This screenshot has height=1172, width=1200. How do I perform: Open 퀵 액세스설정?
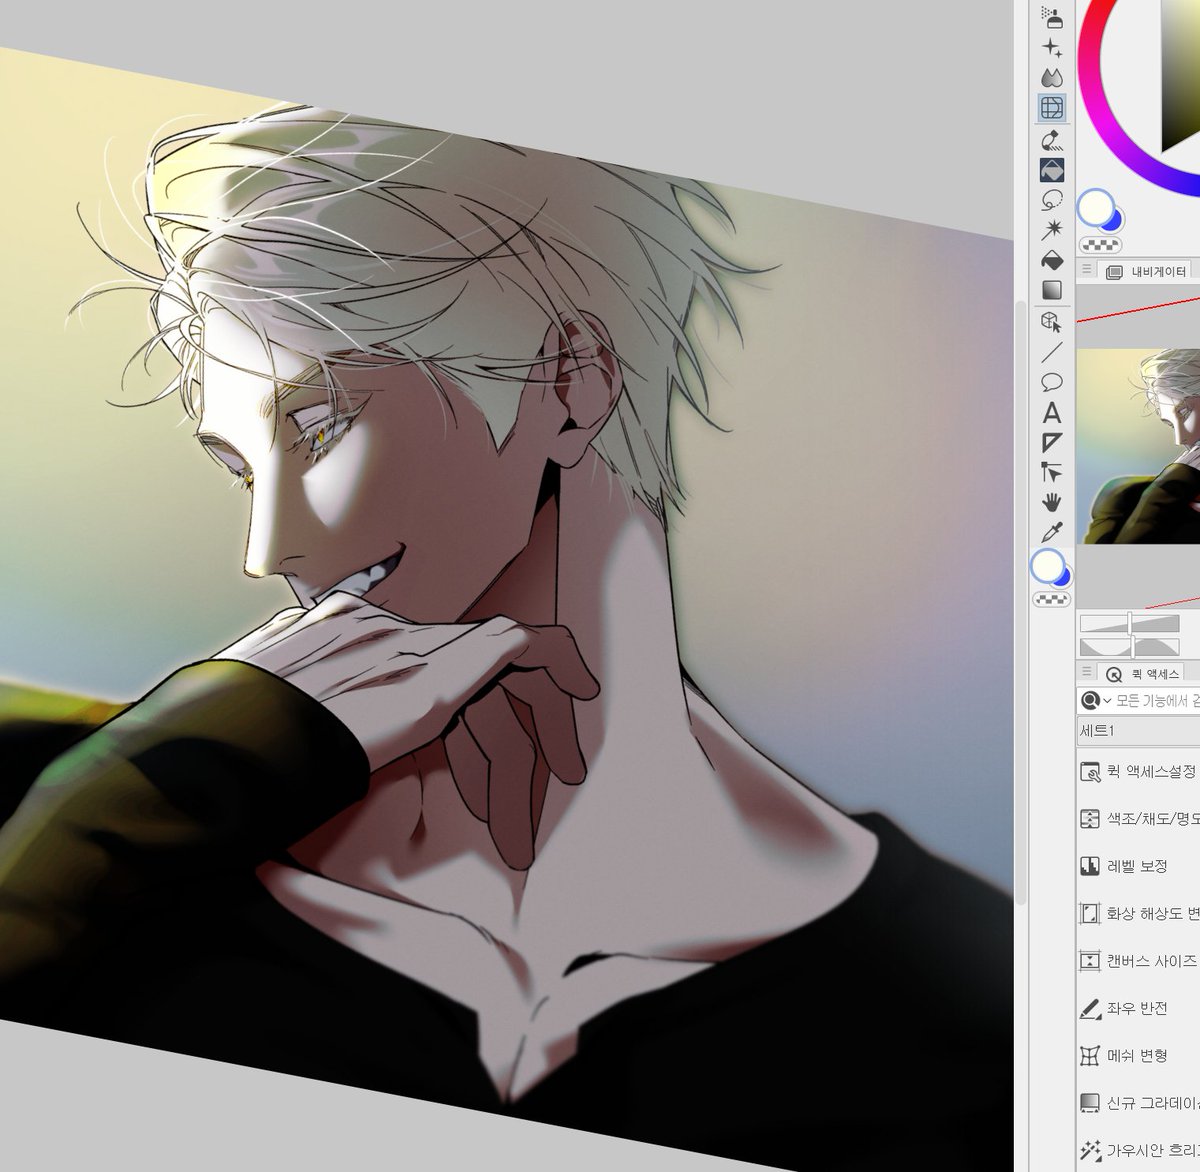1138,772
